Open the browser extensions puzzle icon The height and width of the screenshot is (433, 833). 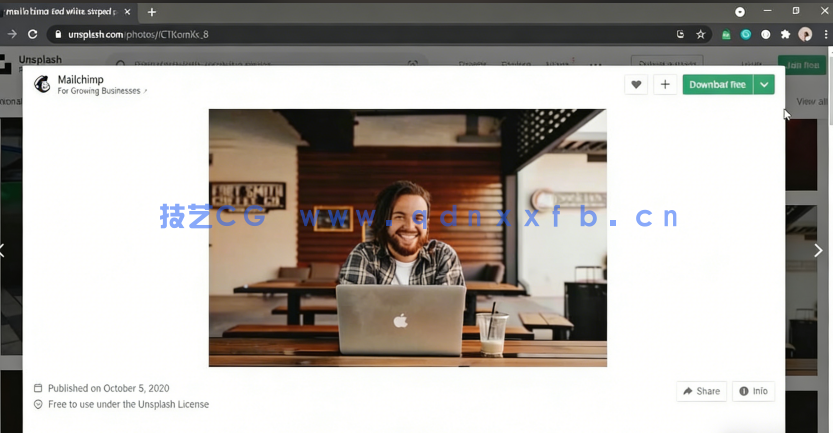pos(785,34)
